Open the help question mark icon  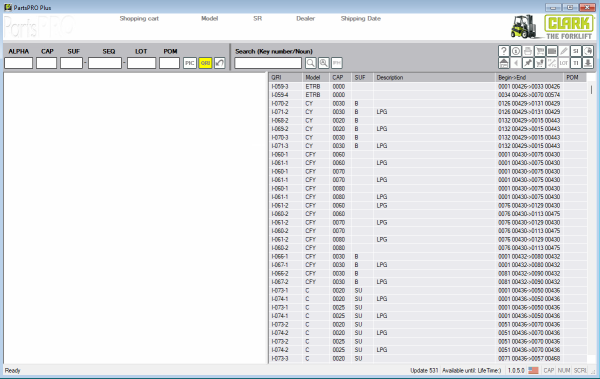click(504, 51)
